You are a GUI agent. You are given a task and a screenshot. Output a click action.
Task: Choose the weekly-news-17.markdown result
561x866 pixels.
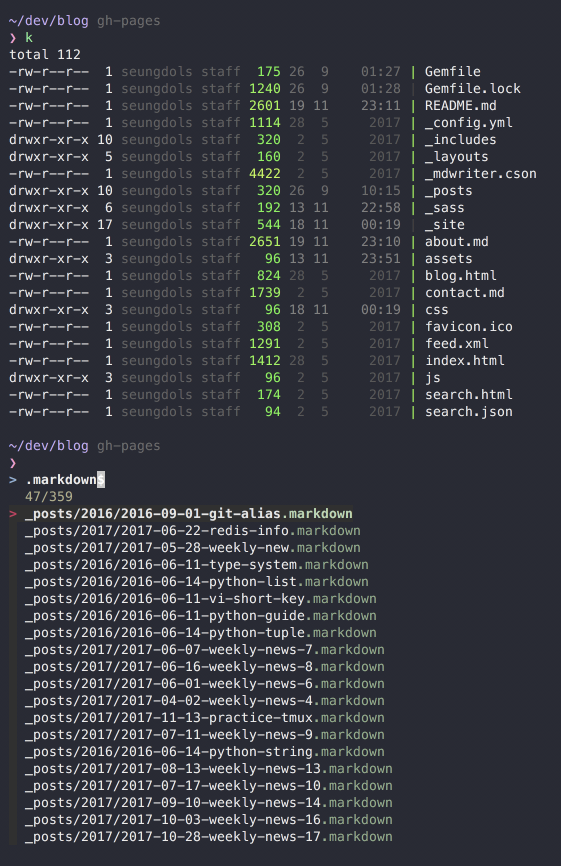pos(209,837)
